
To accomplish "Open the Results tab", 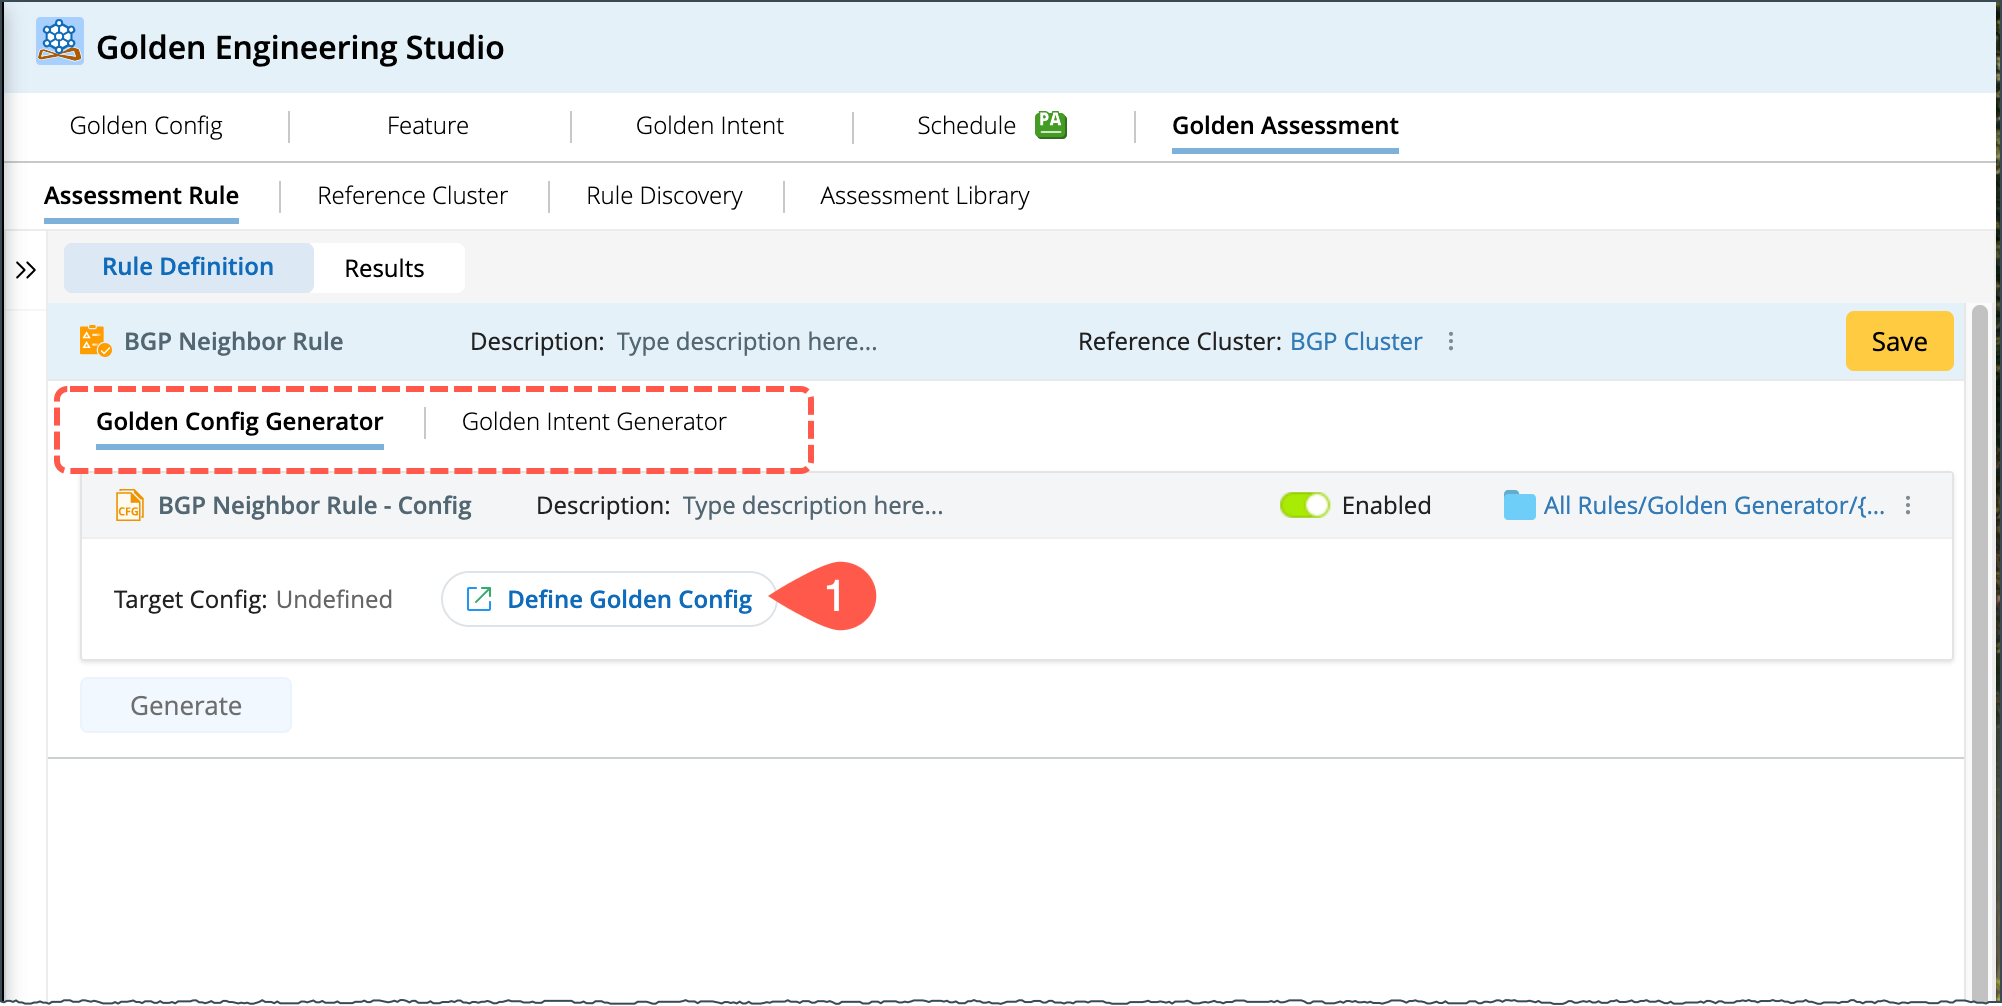I will pos(385,269).
